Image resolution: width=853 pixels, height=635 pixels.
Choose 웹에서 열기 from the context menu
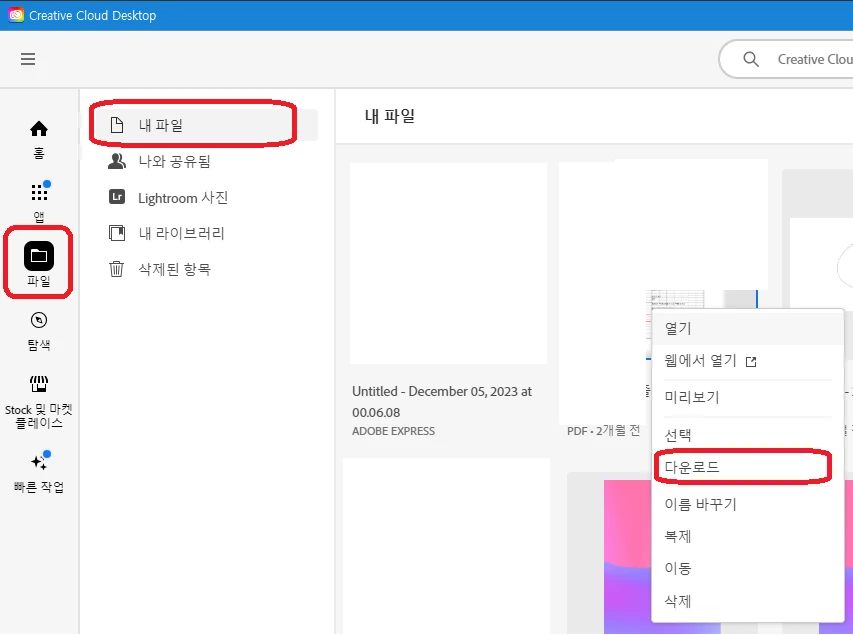[x=747, y=361]
